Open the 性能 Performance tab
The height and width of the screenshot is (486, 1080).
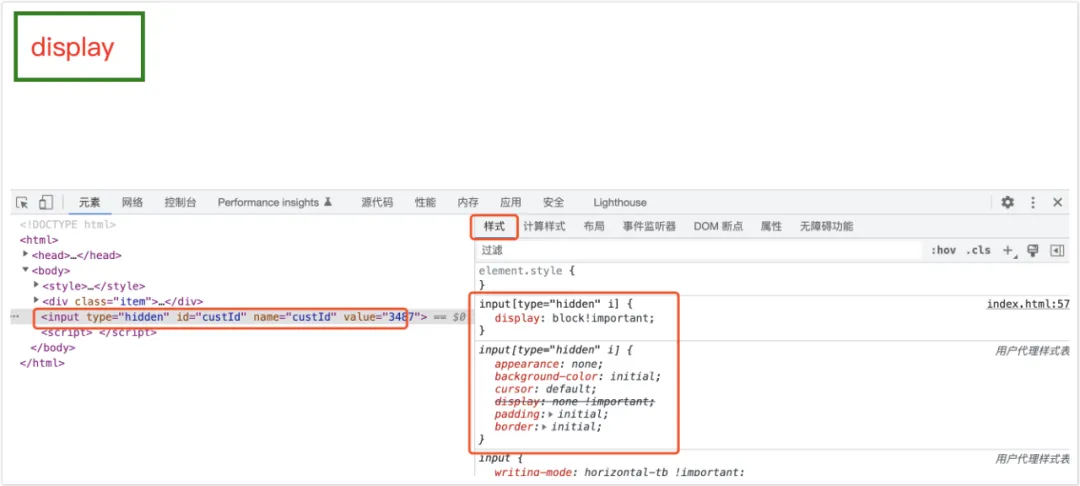tap(425, 202)
